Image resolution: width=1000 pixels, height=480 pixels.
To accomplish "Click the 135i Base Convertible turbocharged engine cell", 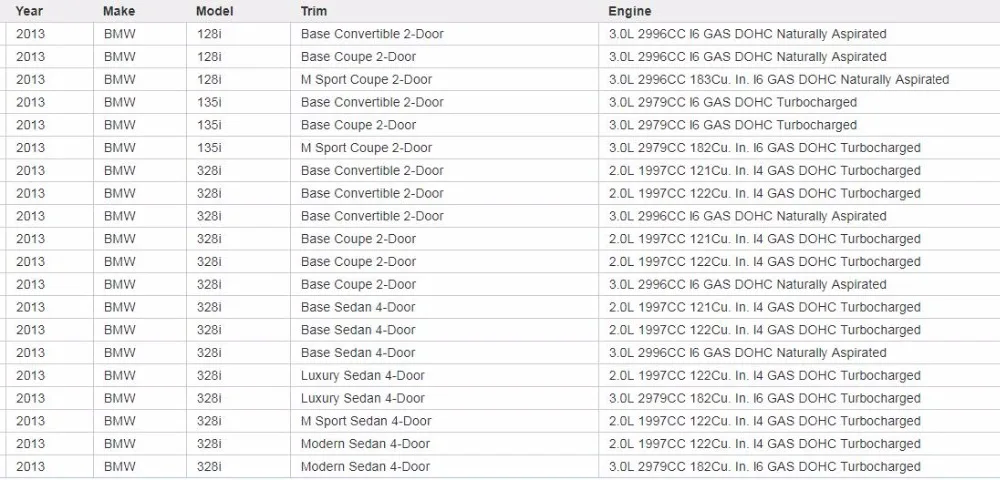I will (799, 102).
